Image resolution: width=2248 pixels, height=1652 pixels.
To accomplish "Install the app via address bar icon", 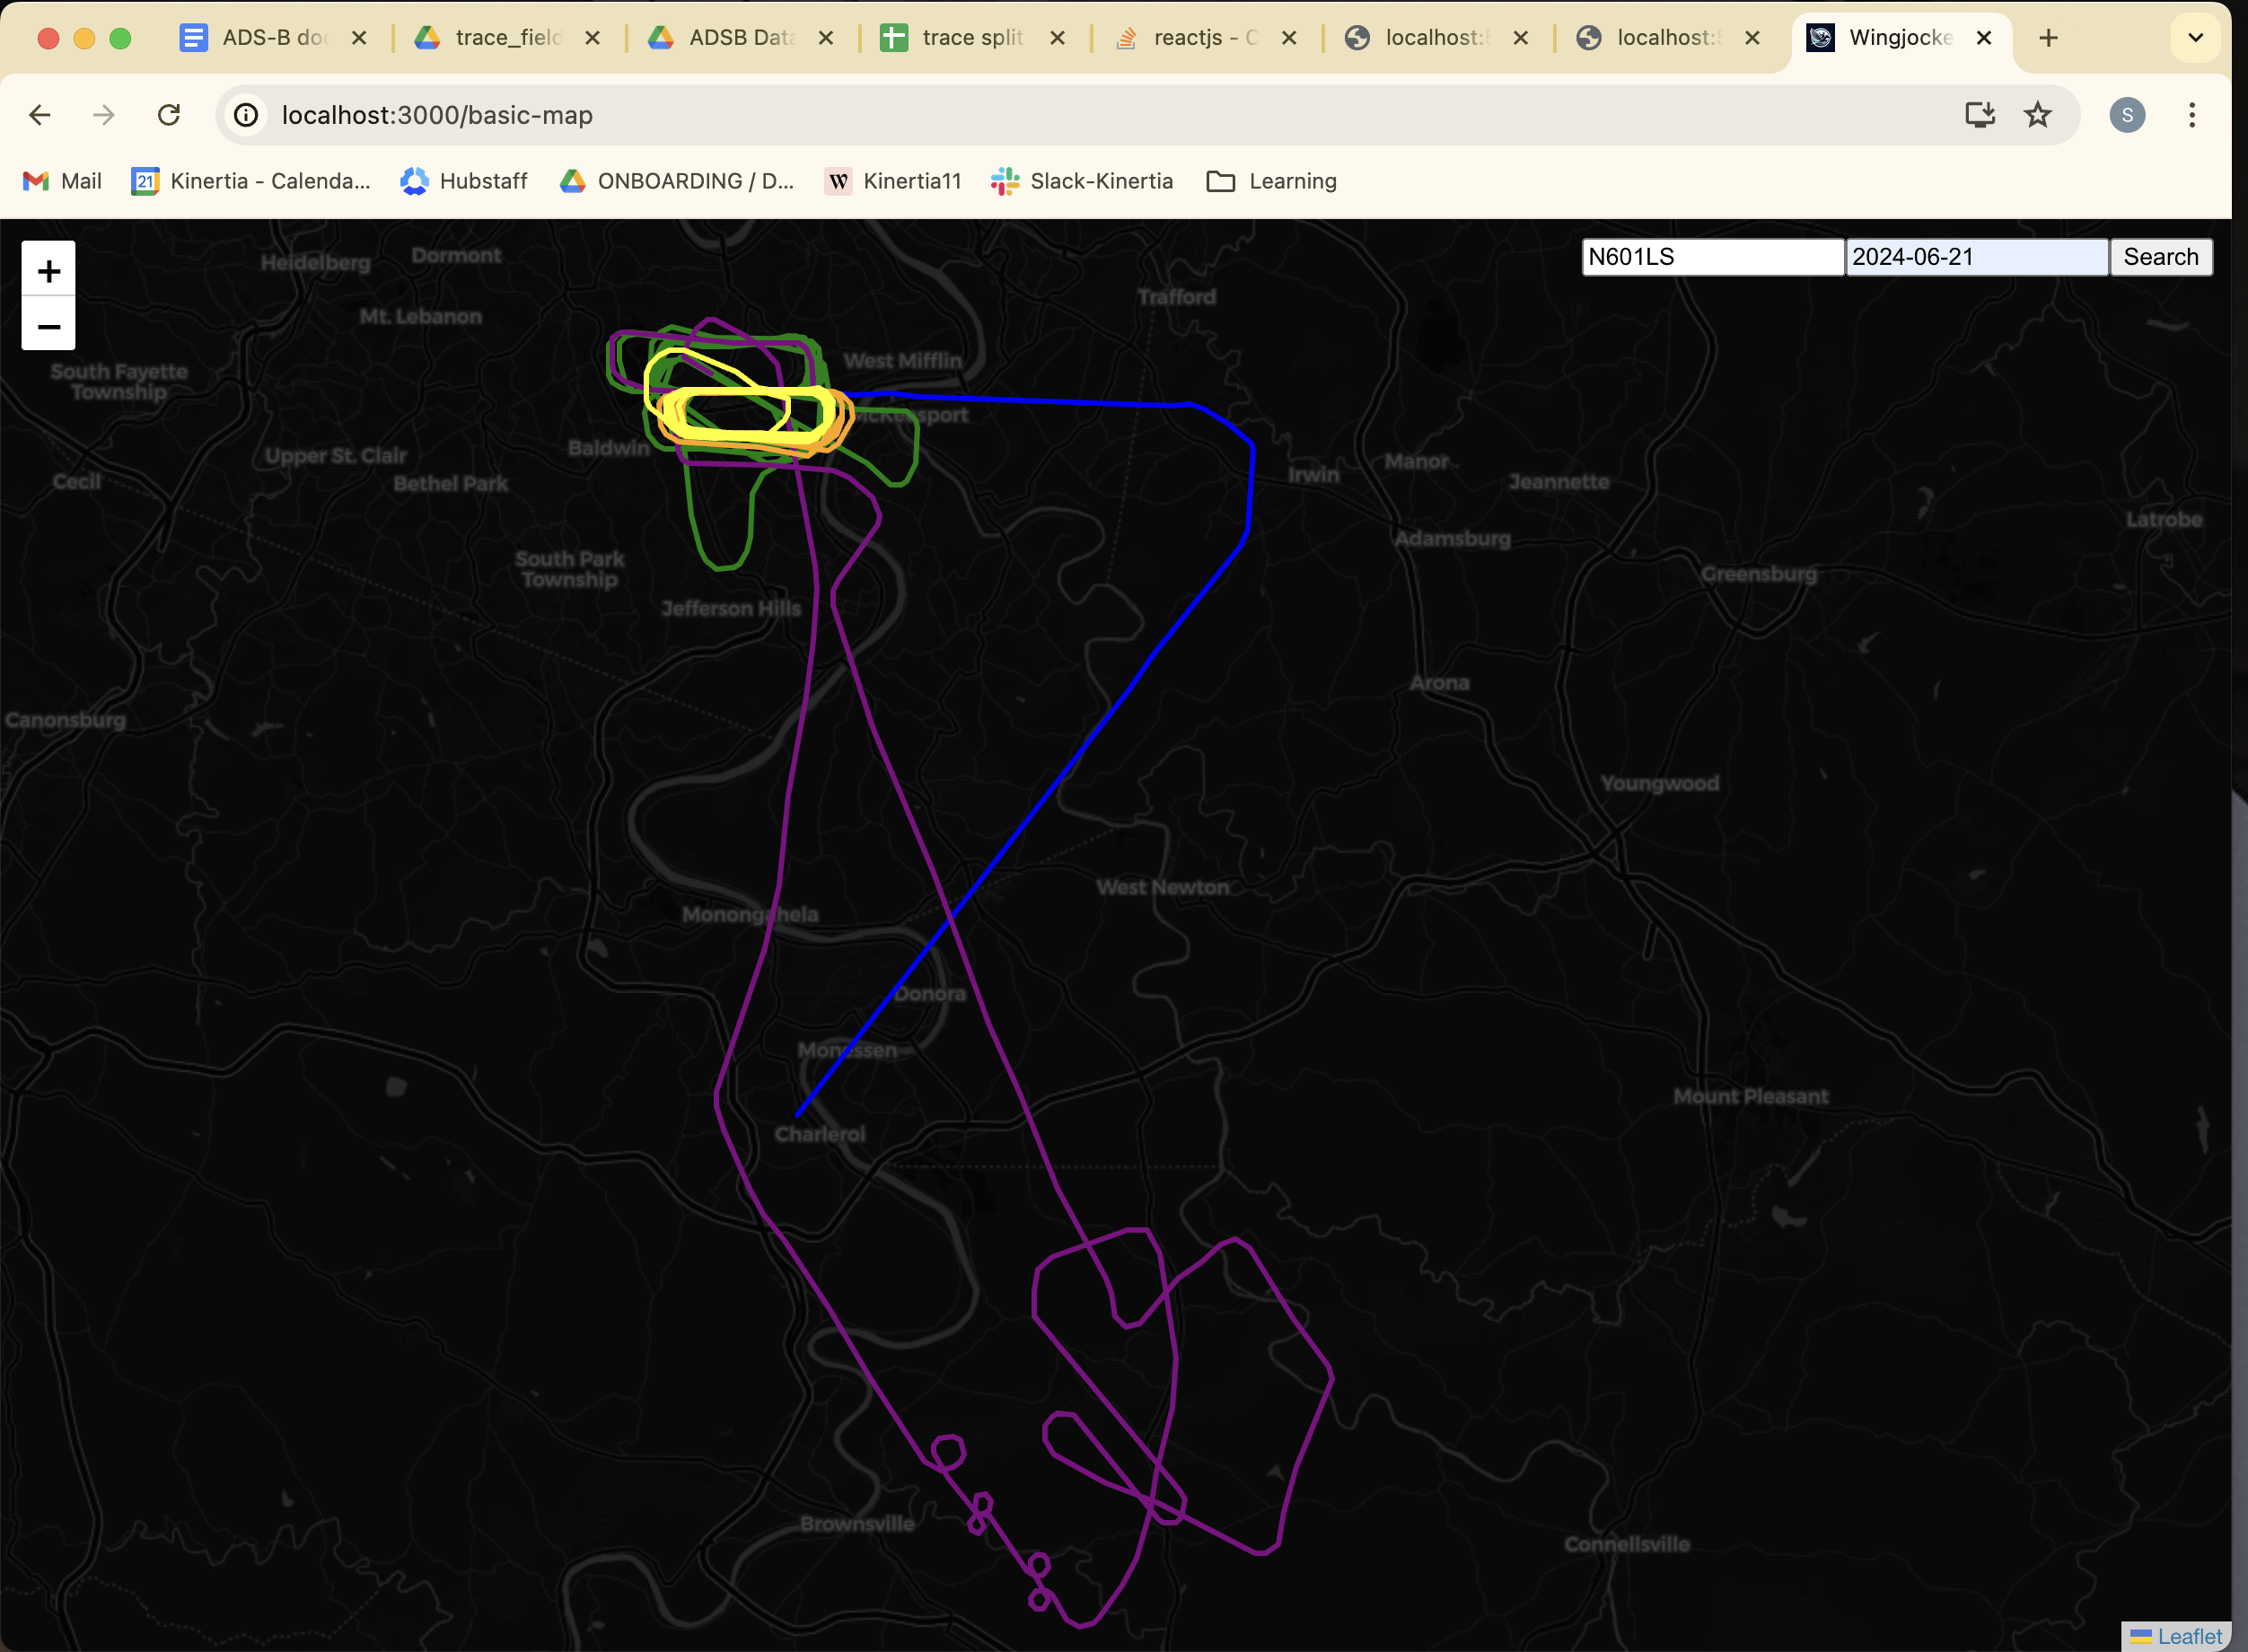I will 1980,115.
